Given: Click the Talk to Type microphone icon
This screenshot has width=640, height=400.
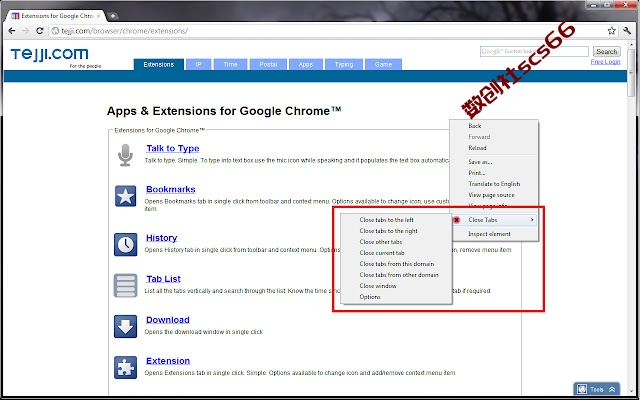Looking at the screenshot, I should tap(125, 155).
